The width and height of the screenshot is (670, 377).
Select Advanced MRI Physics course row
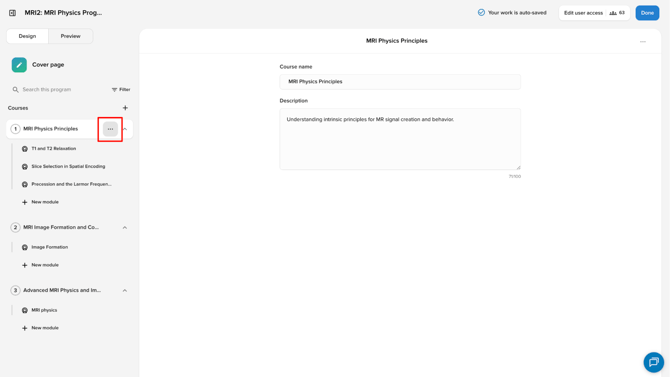click(x=69, y=291)
